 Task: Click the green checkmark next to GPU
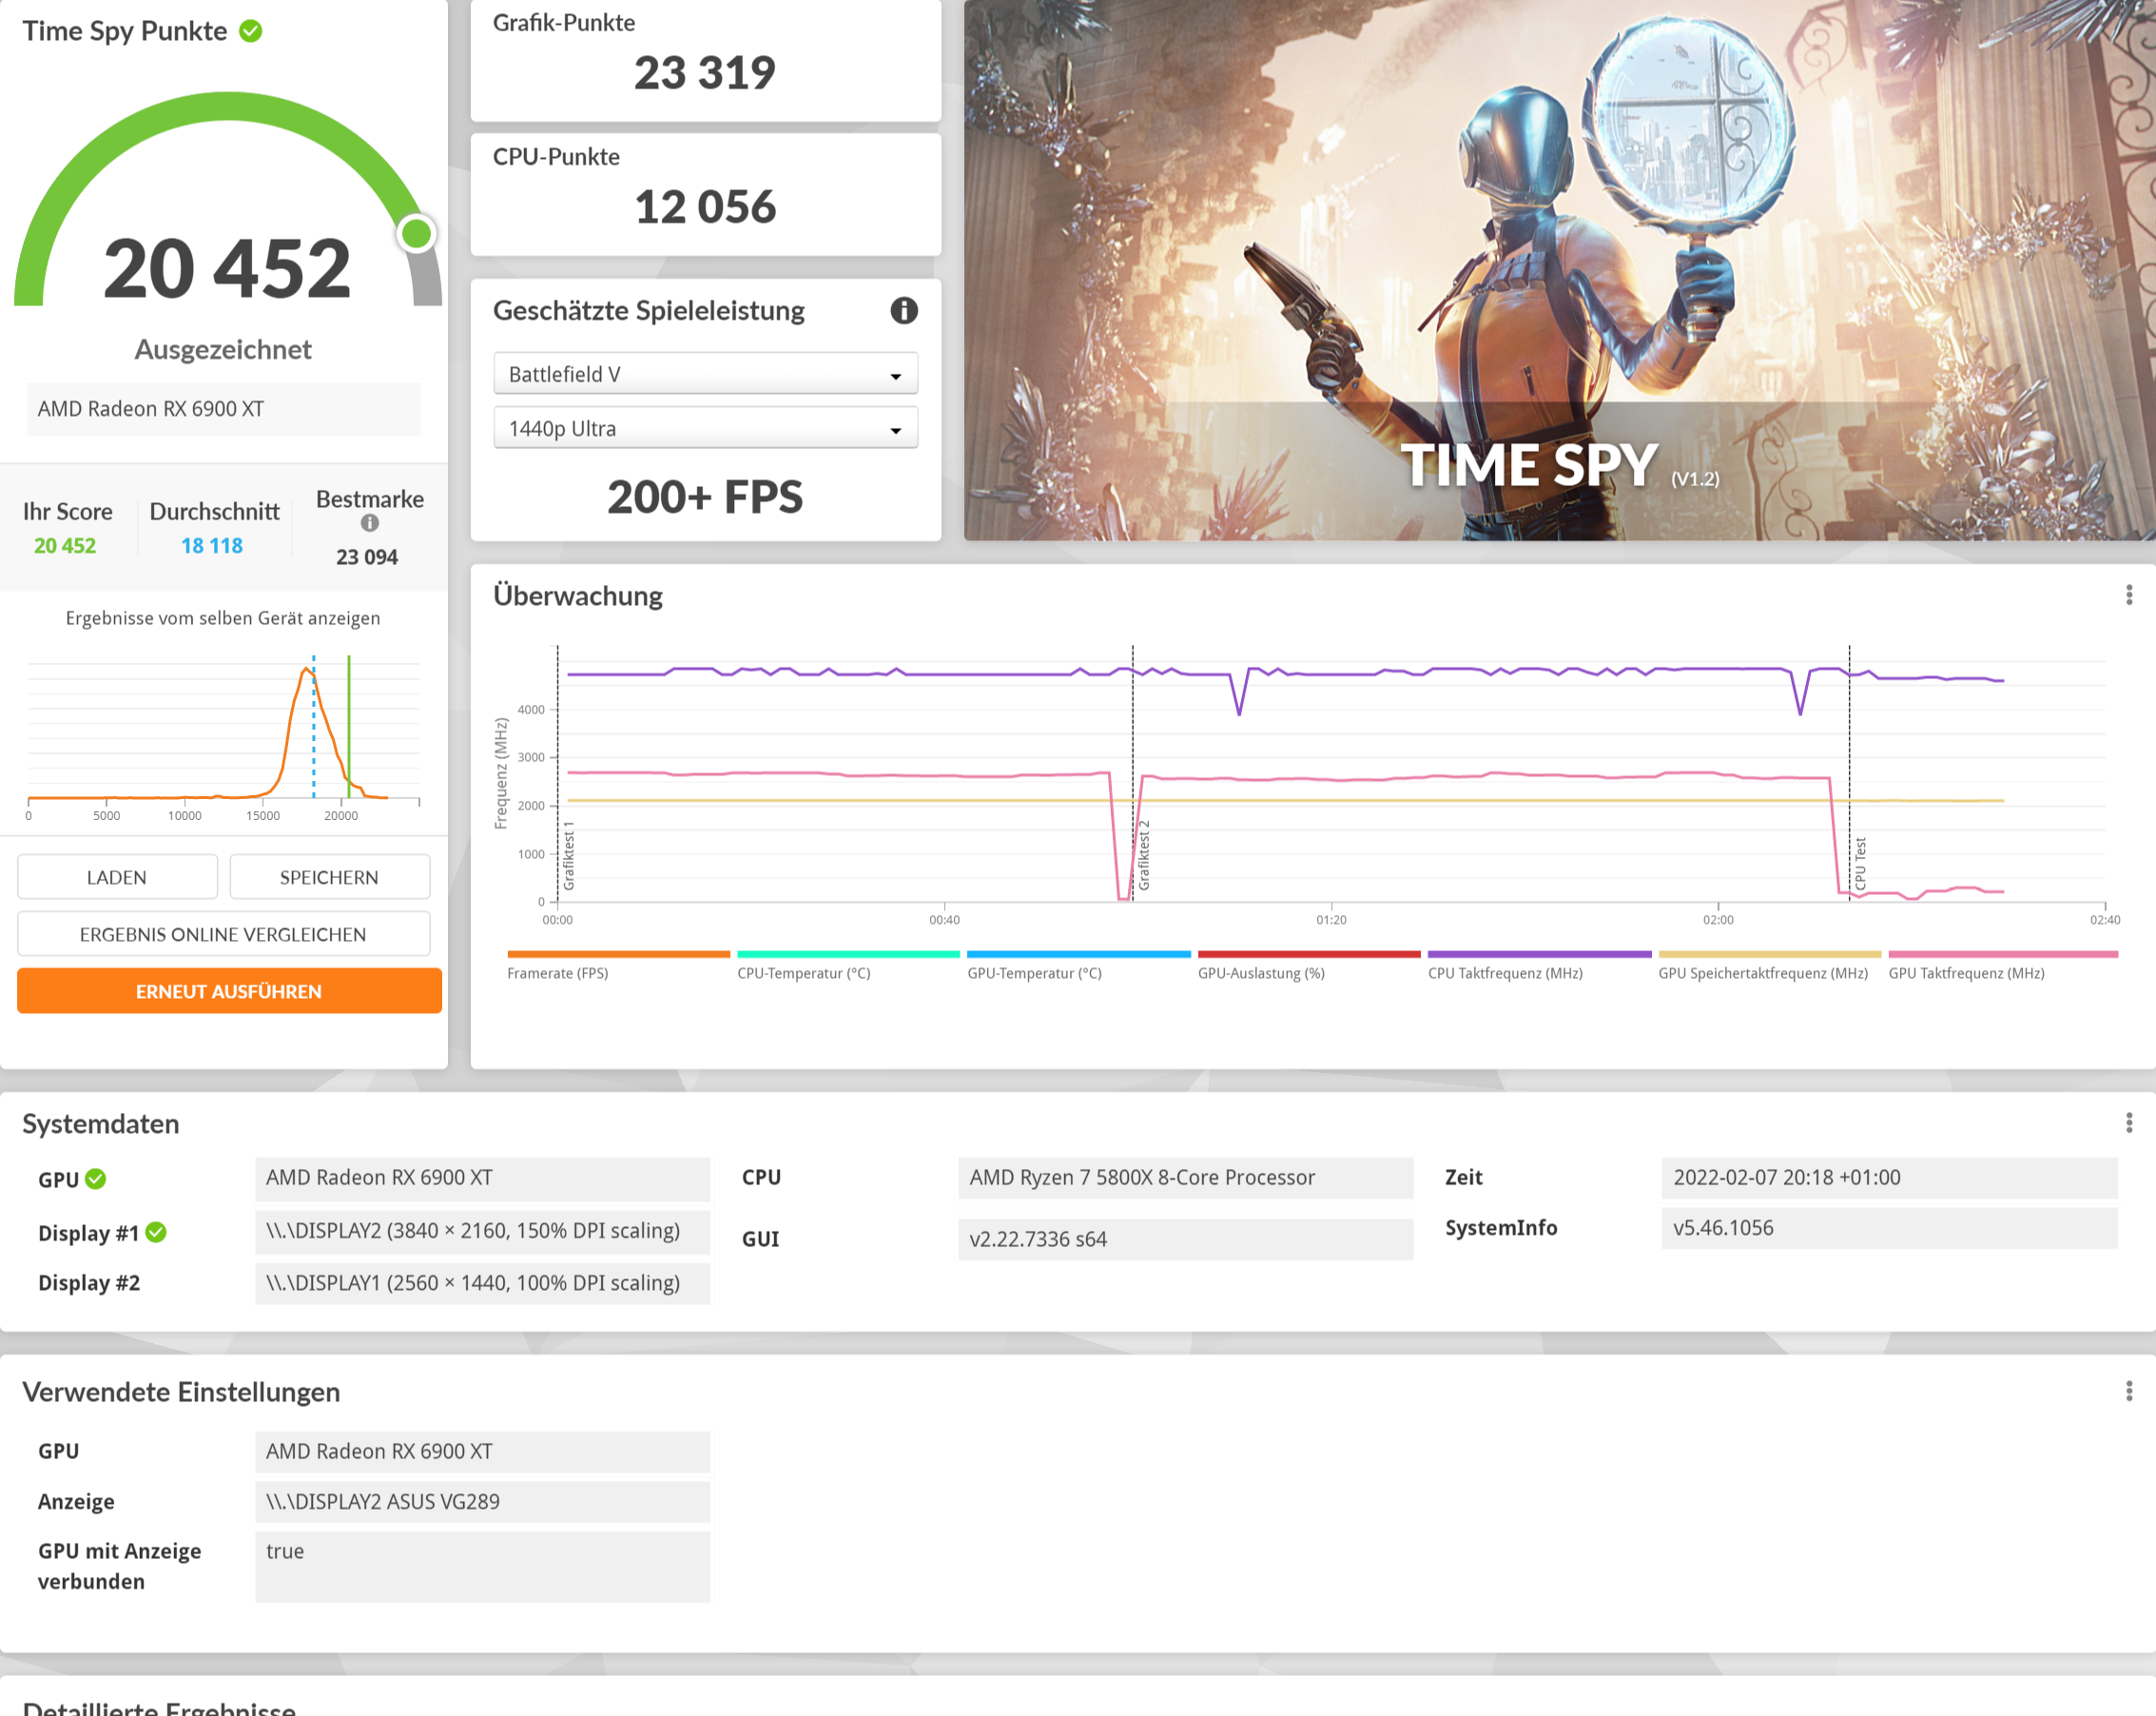[96, 1179]
